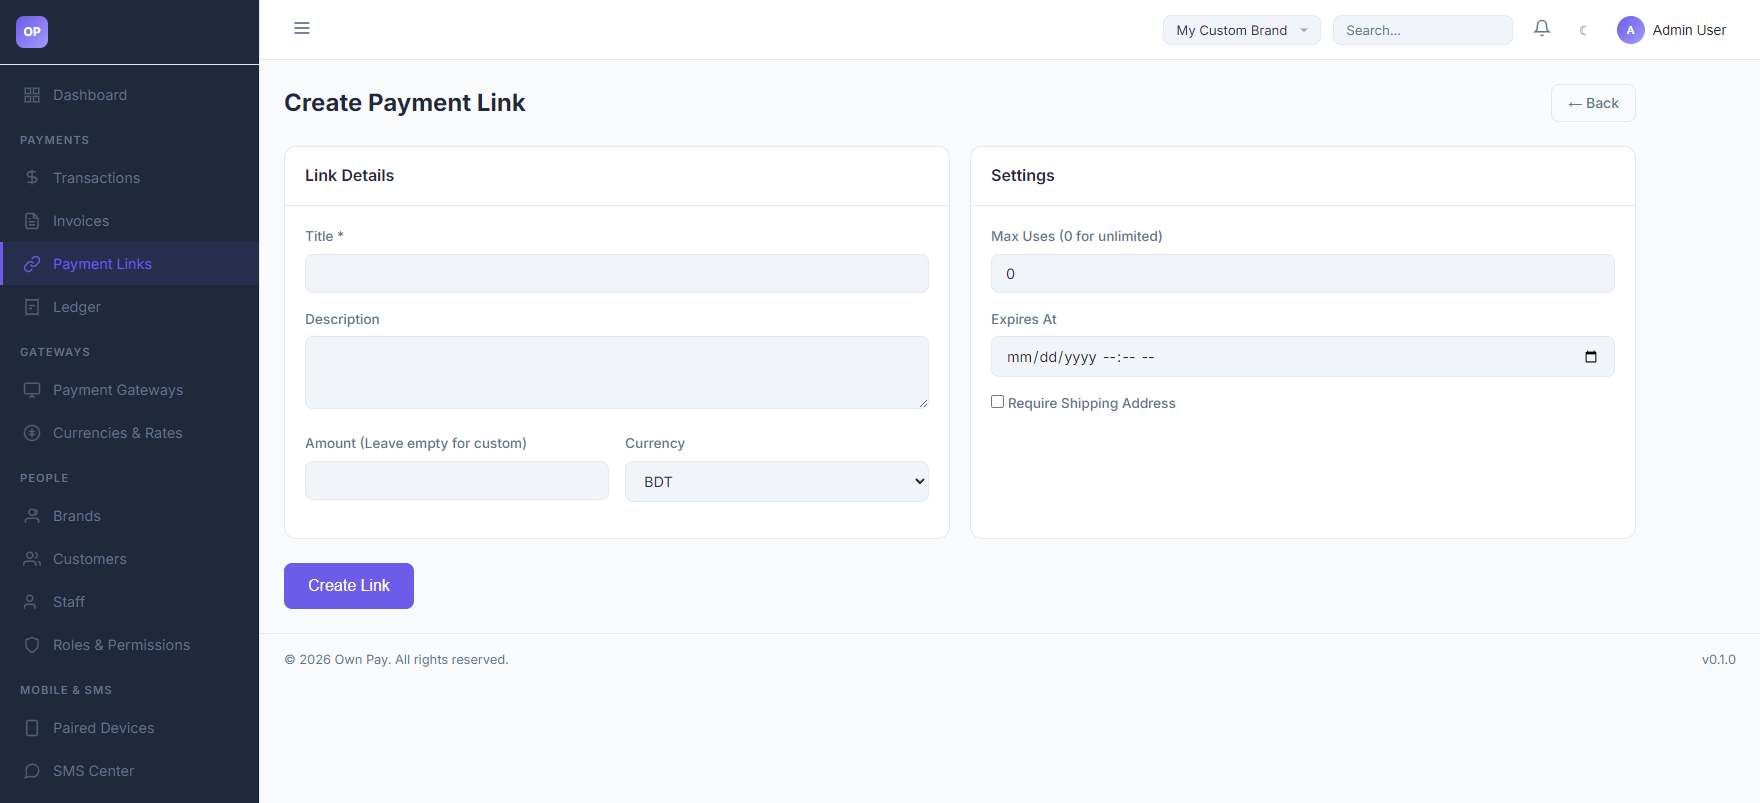The image size is (1760, 803).
Task: Click the Title input field
Action: pyautogui.click(x=617, y=273)
